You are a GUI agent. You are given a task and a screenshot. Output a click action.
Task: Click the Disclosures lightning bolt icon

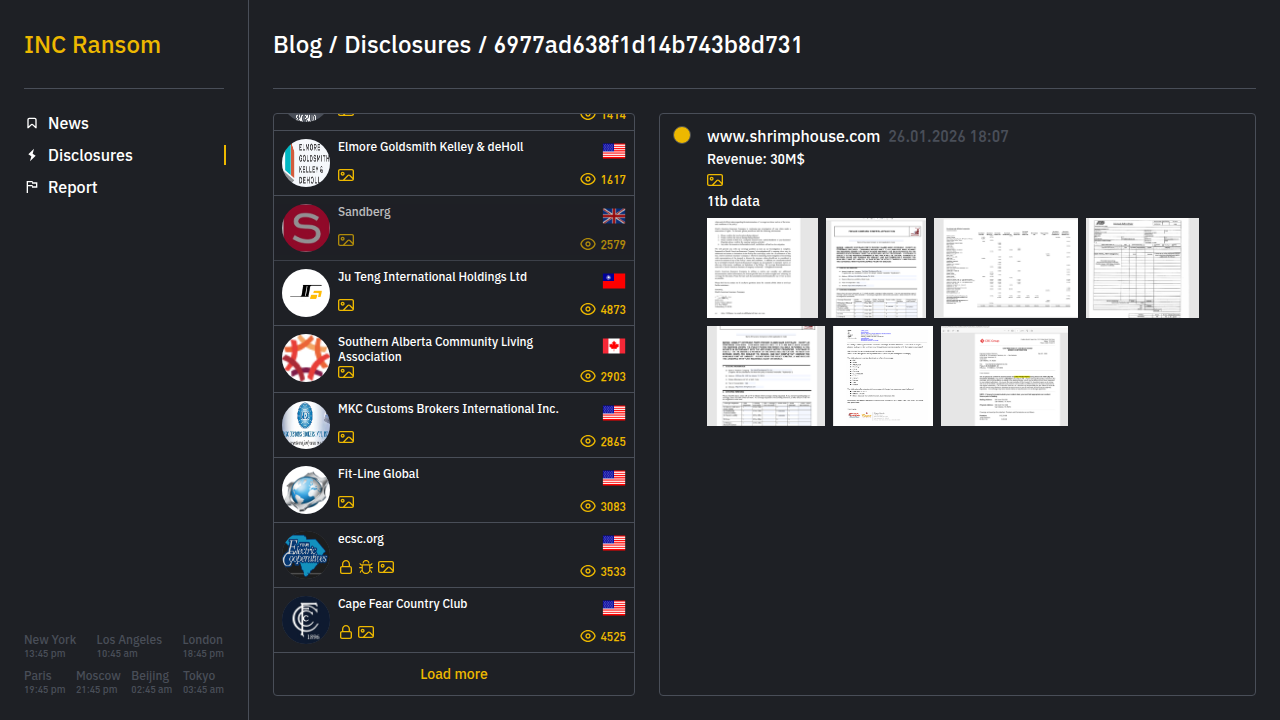32,155
